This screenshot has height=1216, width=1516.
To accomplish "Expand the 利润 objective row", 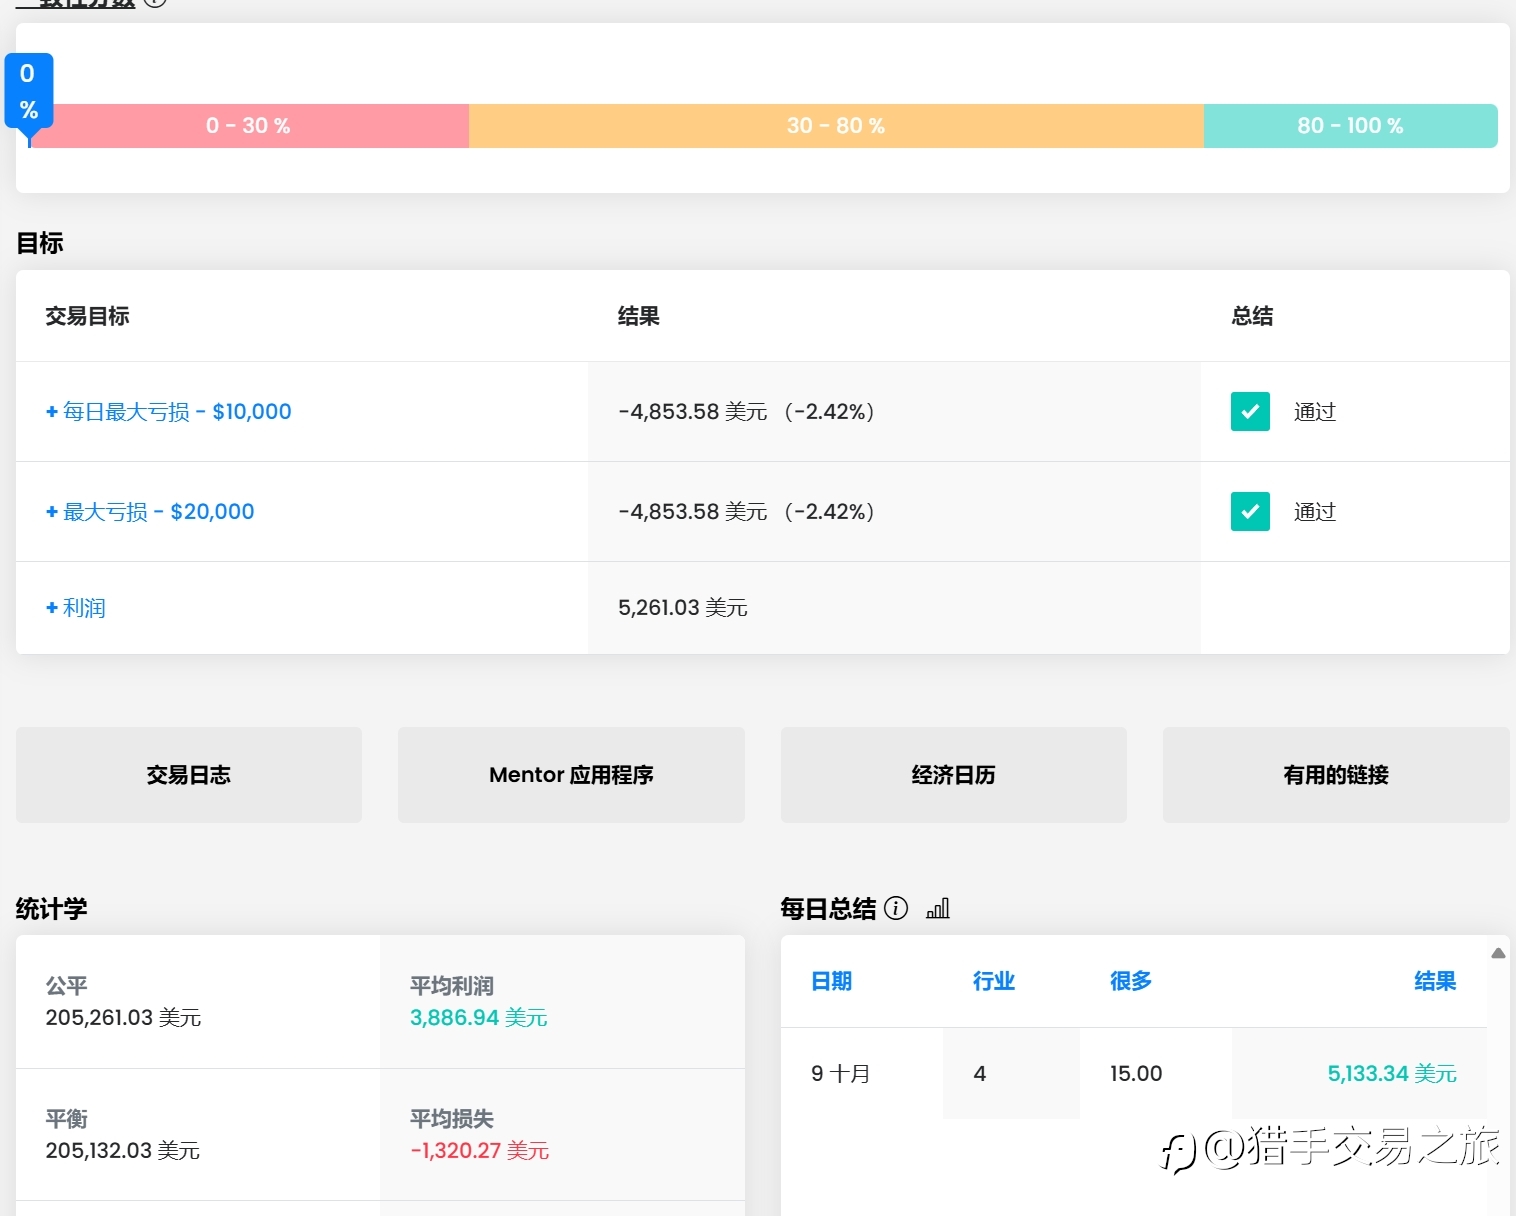I will point(76,607).
